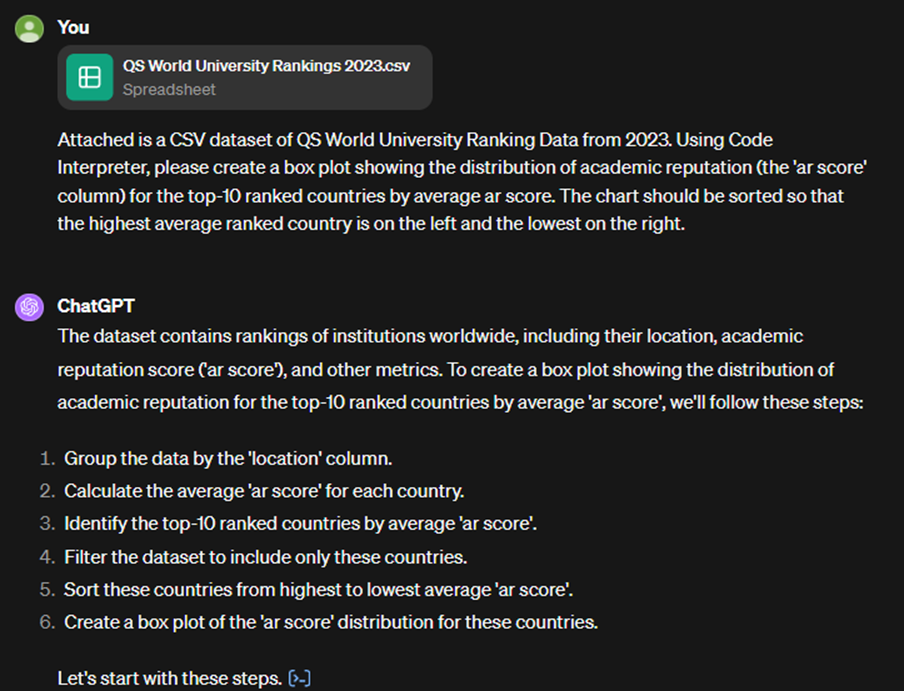Click the line ending "we'll follow these steps:"
This screenshot has height=691, width=904.
[x=456, y=402]
